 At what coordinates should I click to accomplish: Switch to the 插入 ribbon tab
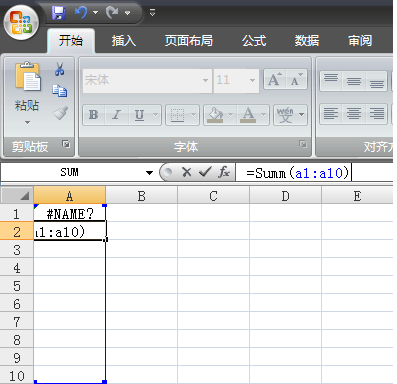click(x=124, y=41)
